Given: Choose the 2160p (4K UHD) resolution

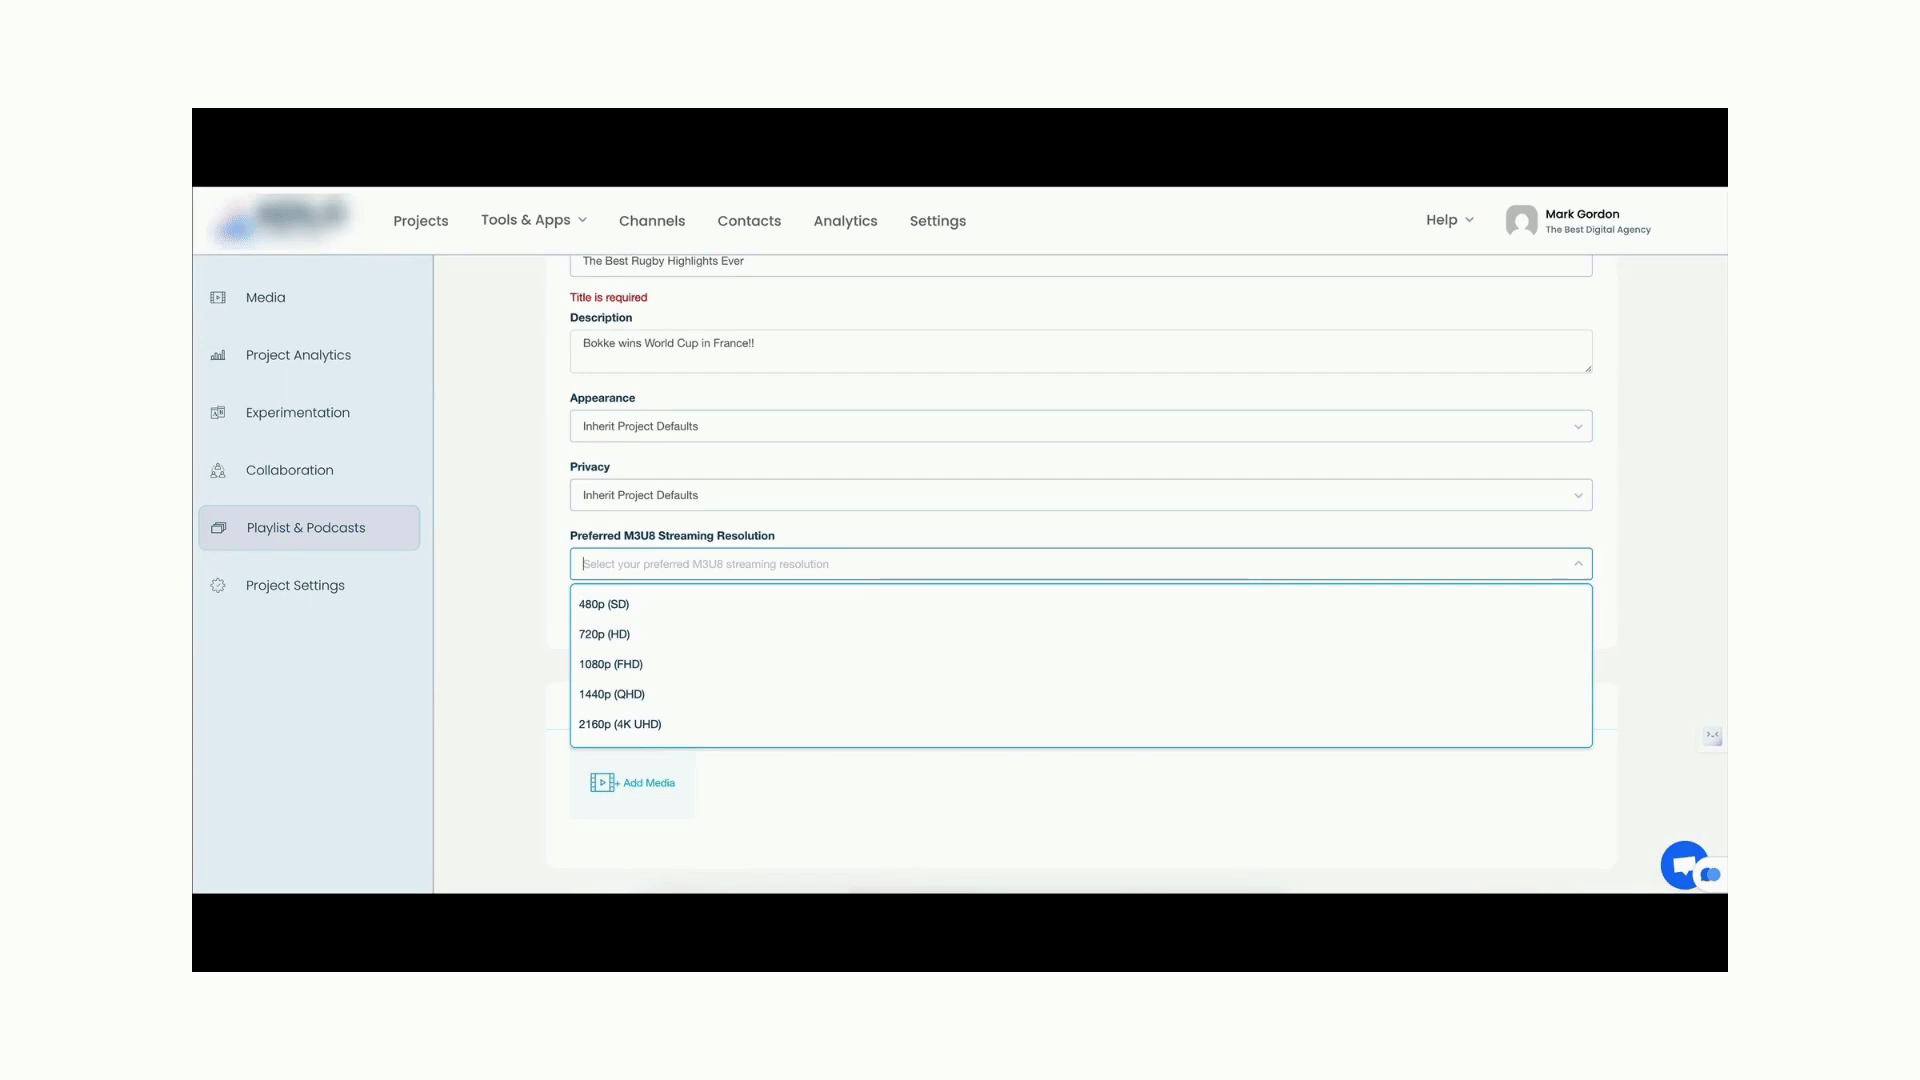Looking at the screenshot, I should coord(620,724).
